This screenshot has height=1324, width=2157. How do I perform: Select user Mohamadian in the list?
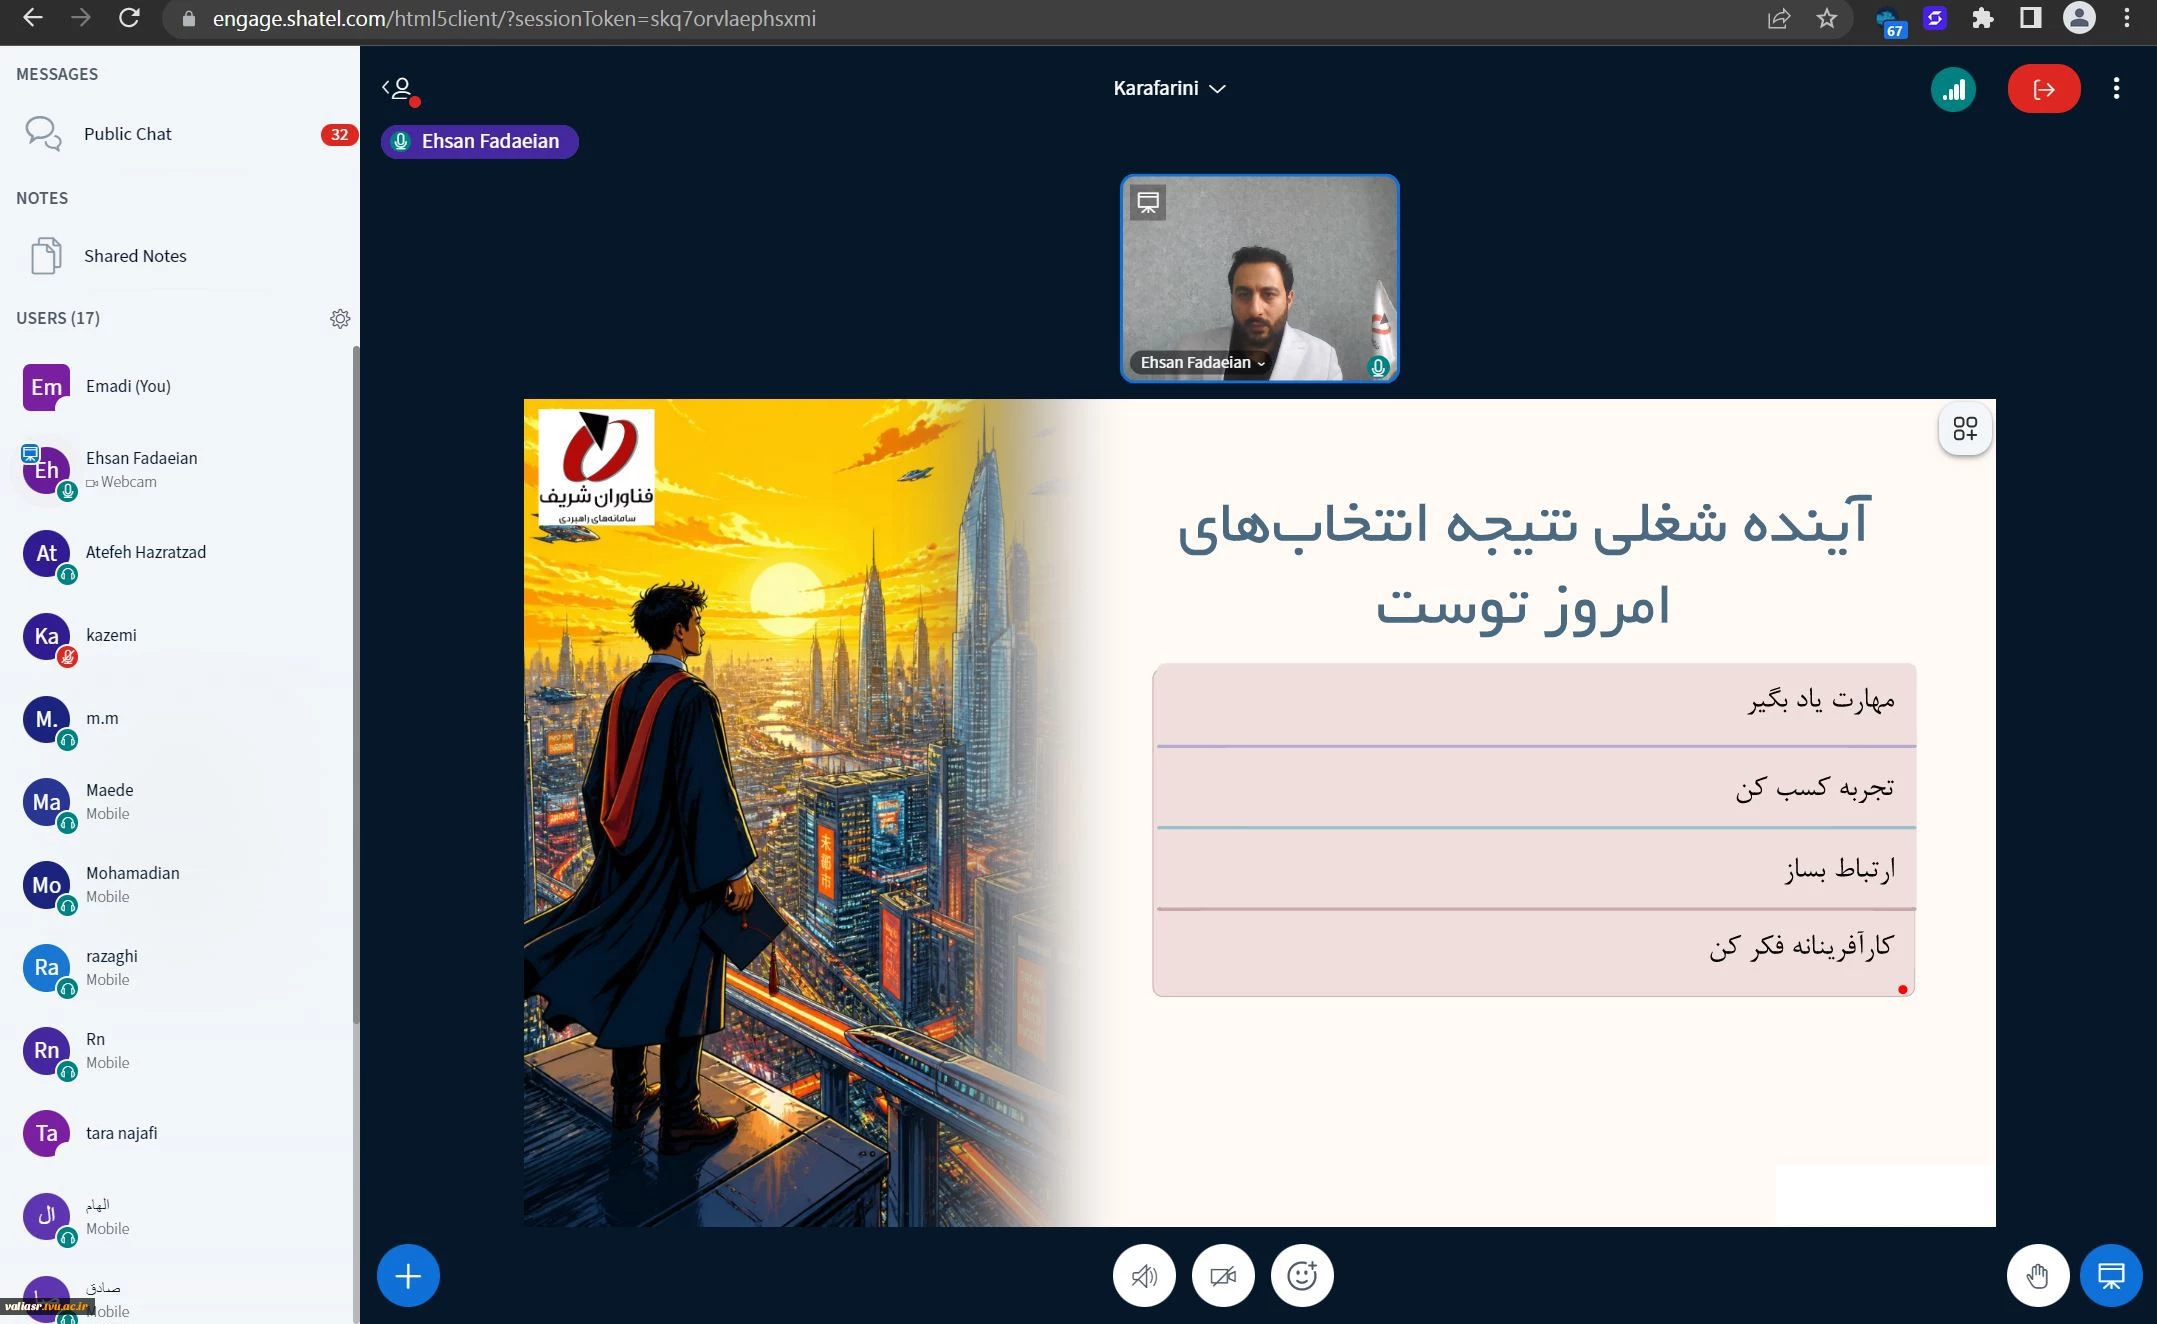[180, 885]
